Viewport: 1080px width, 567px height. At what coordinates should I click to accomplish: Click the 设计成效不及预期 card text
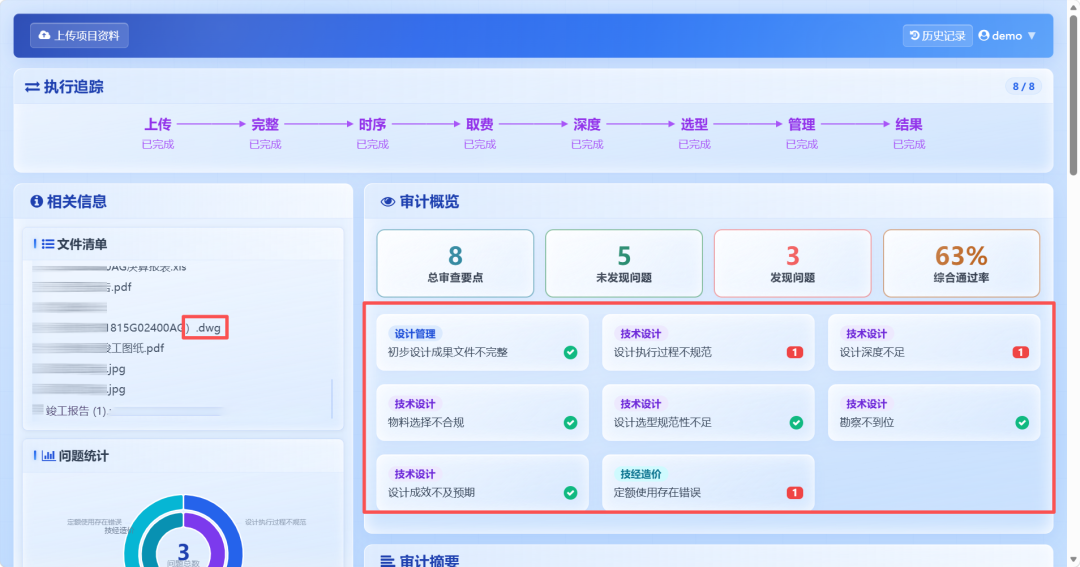(x=431, y=493)
